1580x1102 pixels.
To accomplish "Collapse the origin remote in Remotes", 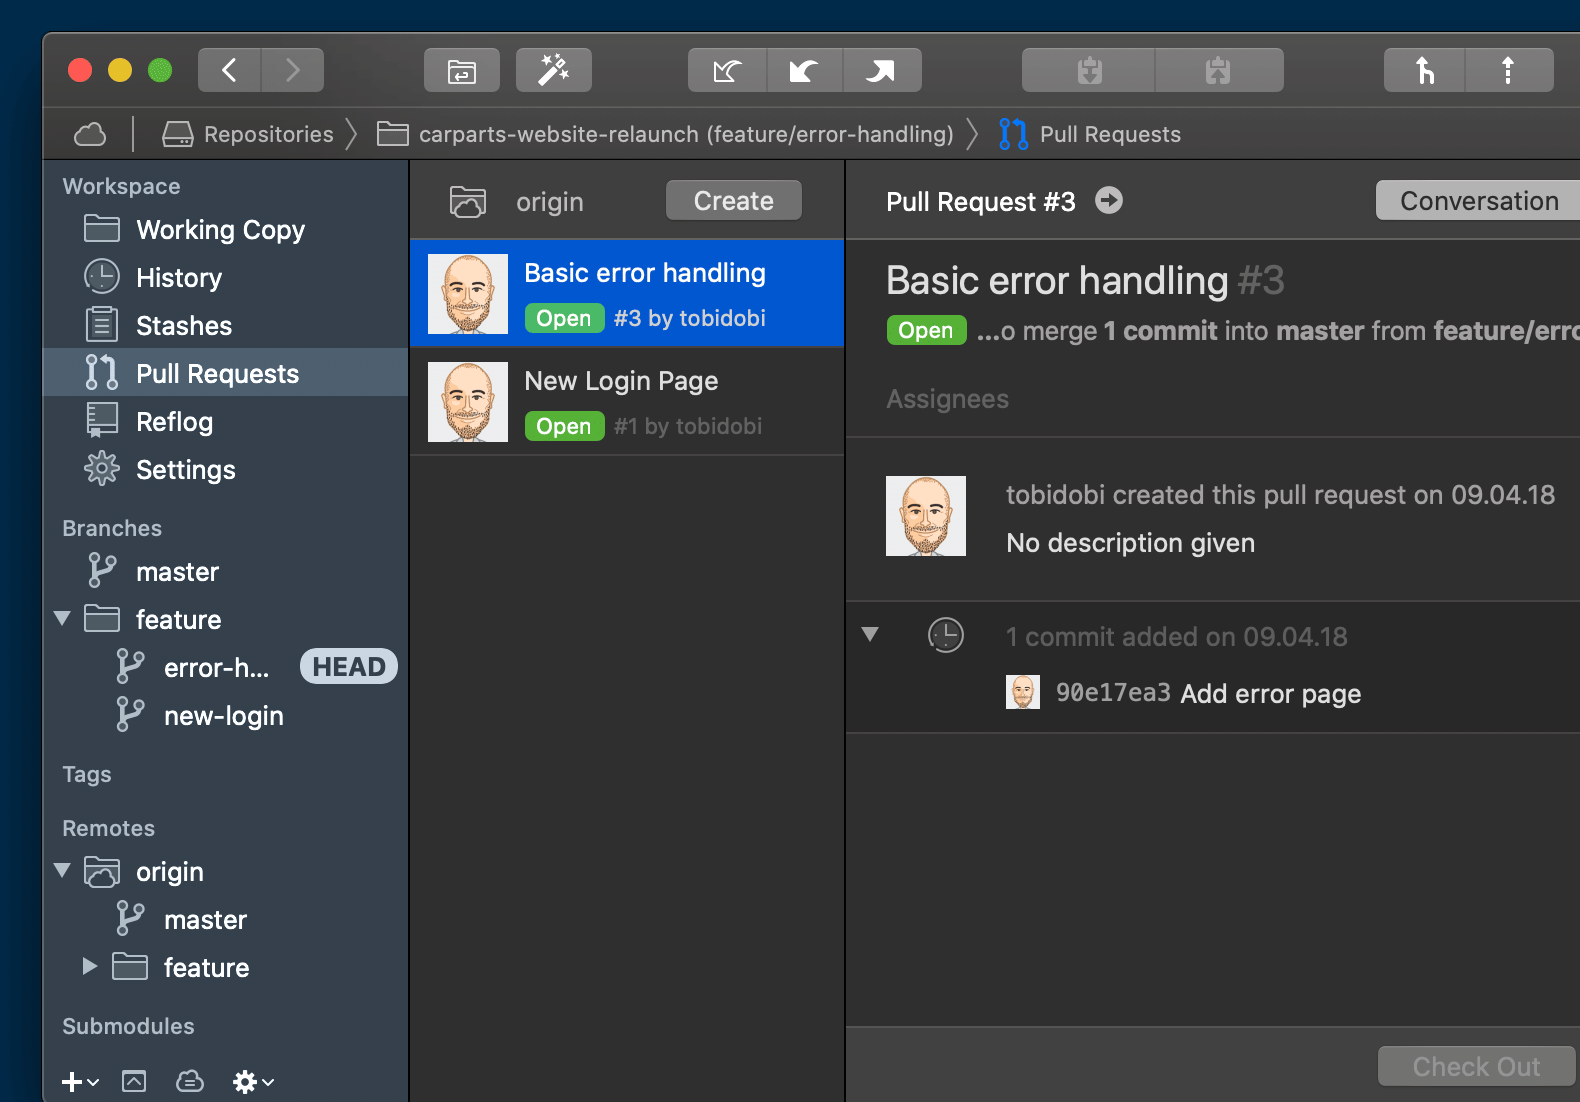I will [62, 871].
